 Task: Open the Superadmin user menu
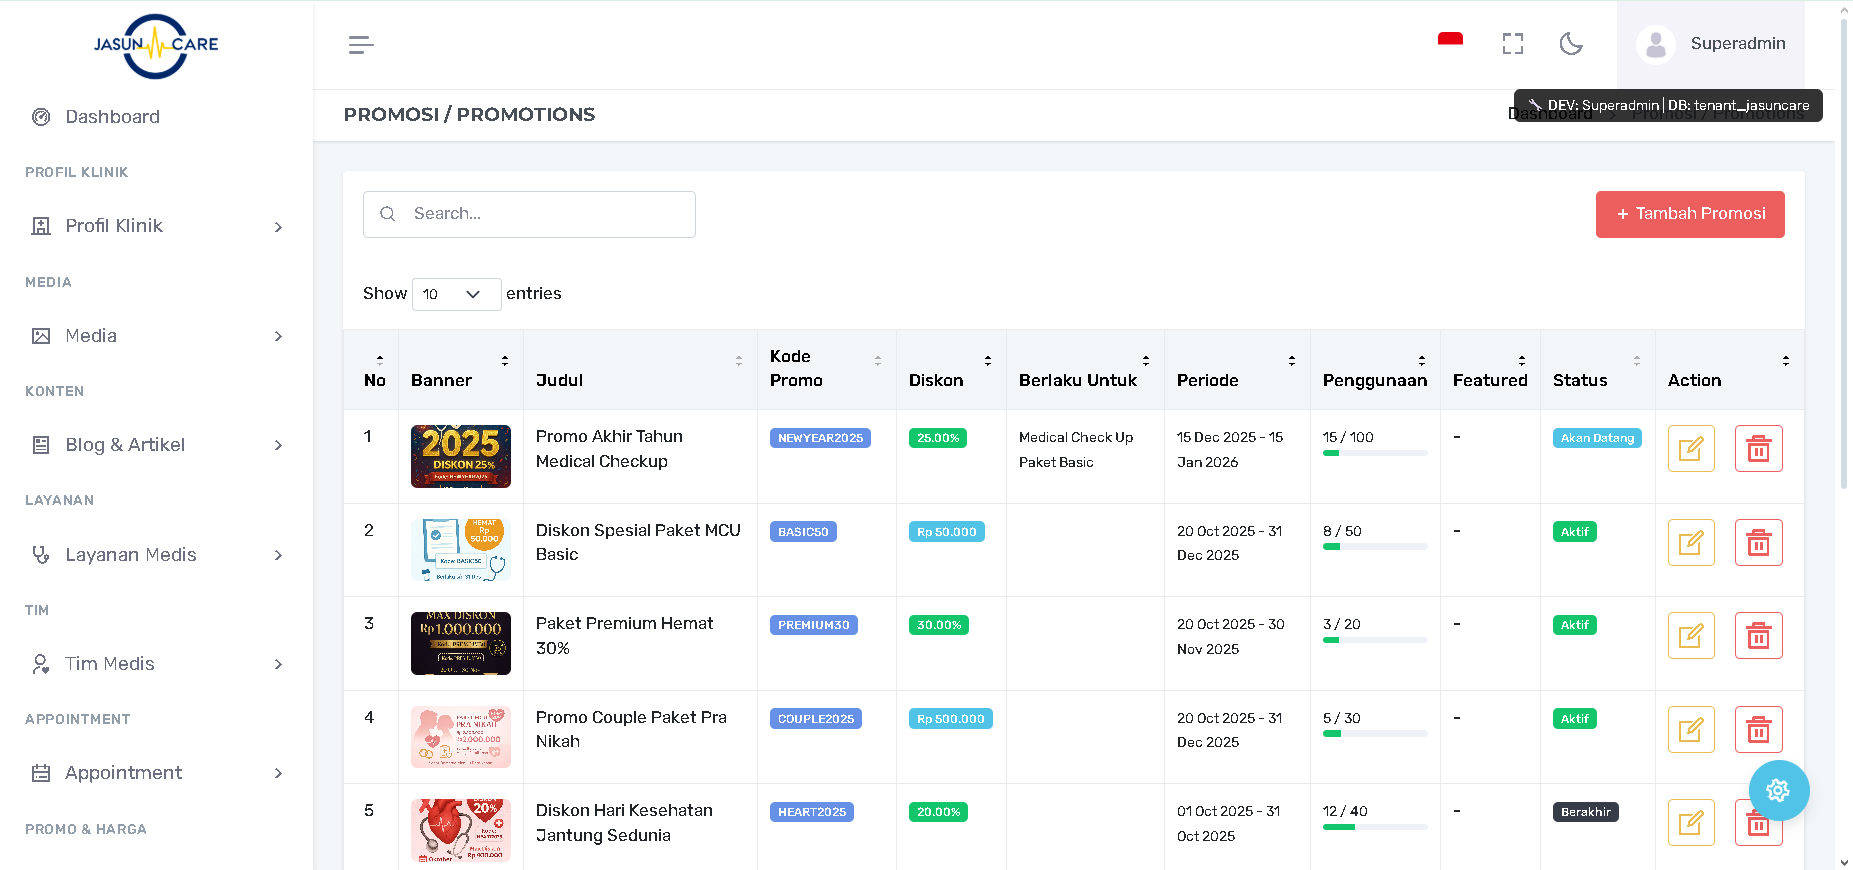(x=1711, y=44)
